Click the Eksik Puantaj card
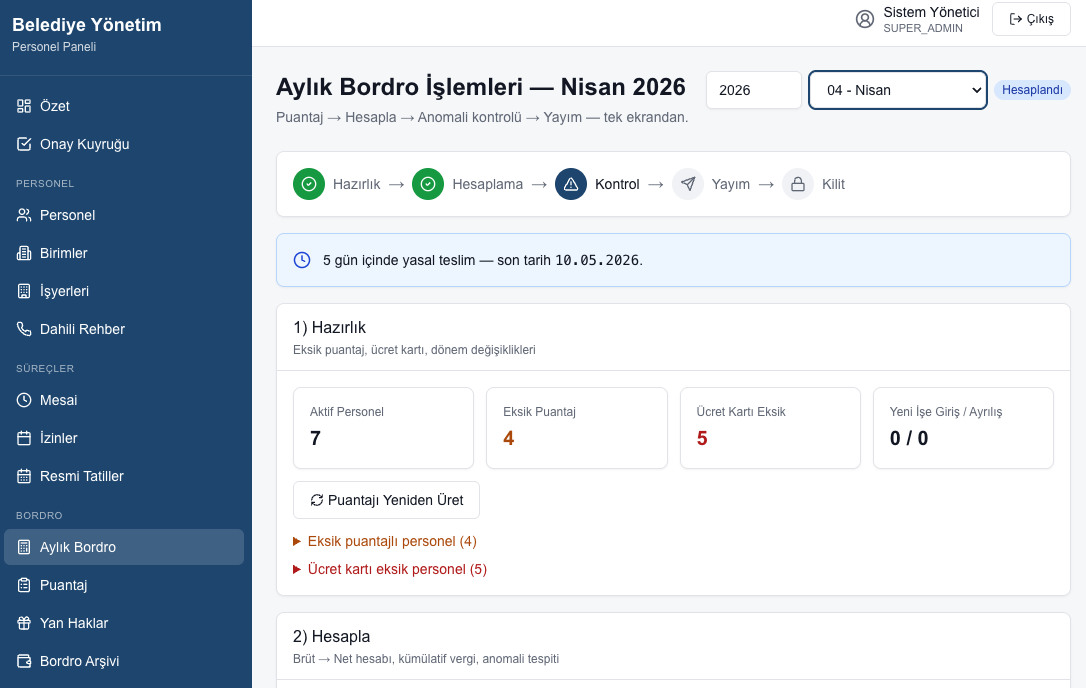 pyautogui.click(x=577, y=427)
